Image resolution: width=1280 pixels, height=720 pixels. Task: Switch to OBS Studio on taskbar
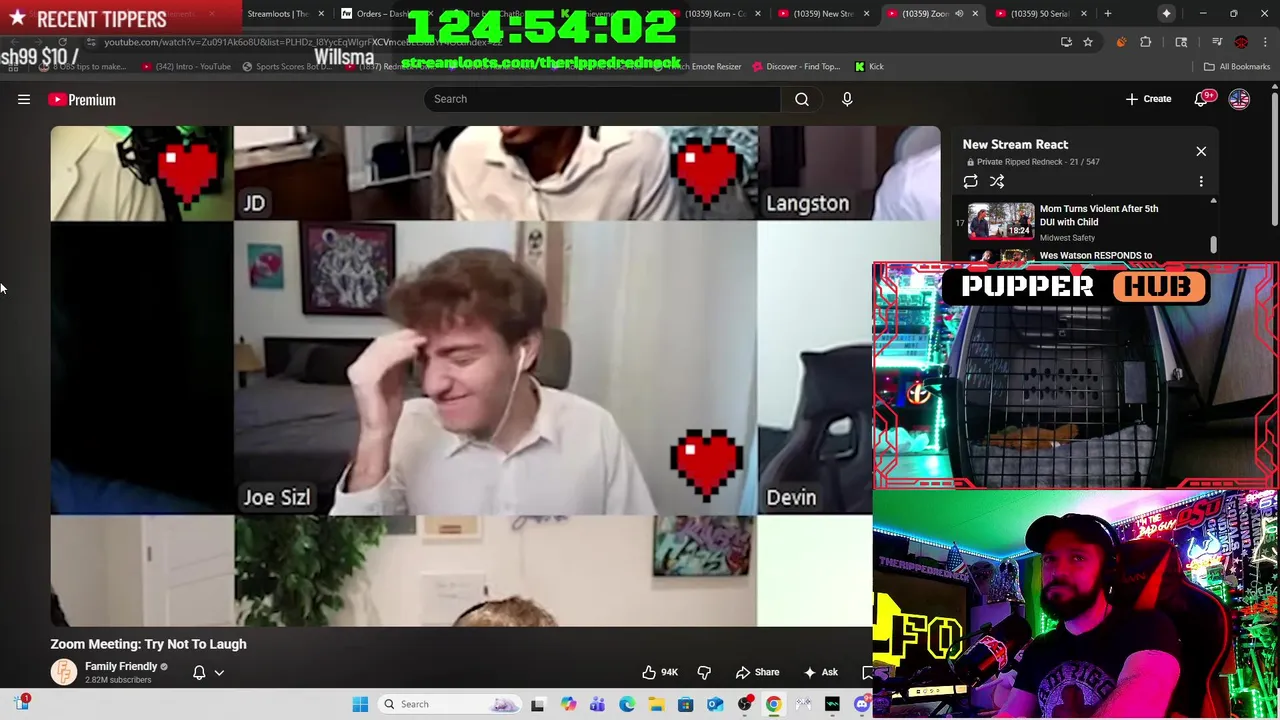tap(744, 704)
